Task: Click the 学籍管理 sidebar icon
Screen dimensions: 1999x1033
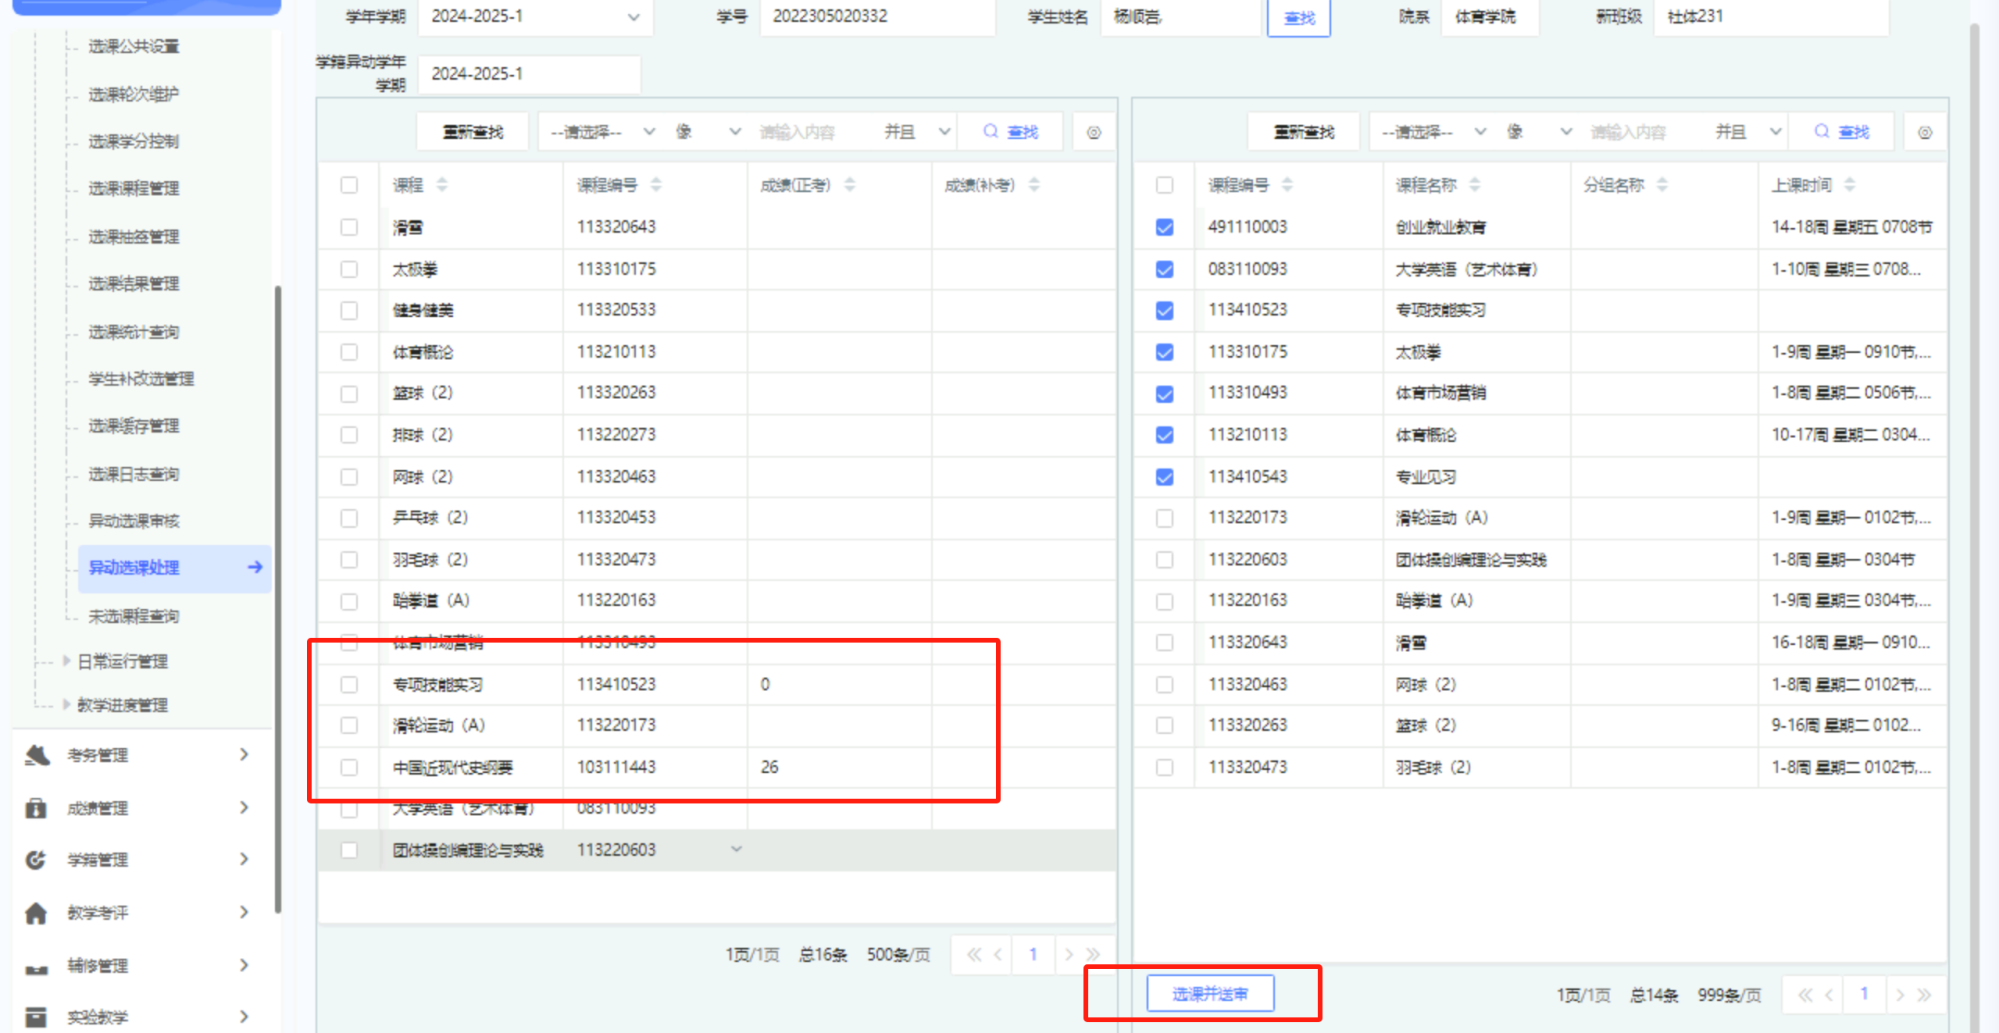Action: (x=36, y=860)
